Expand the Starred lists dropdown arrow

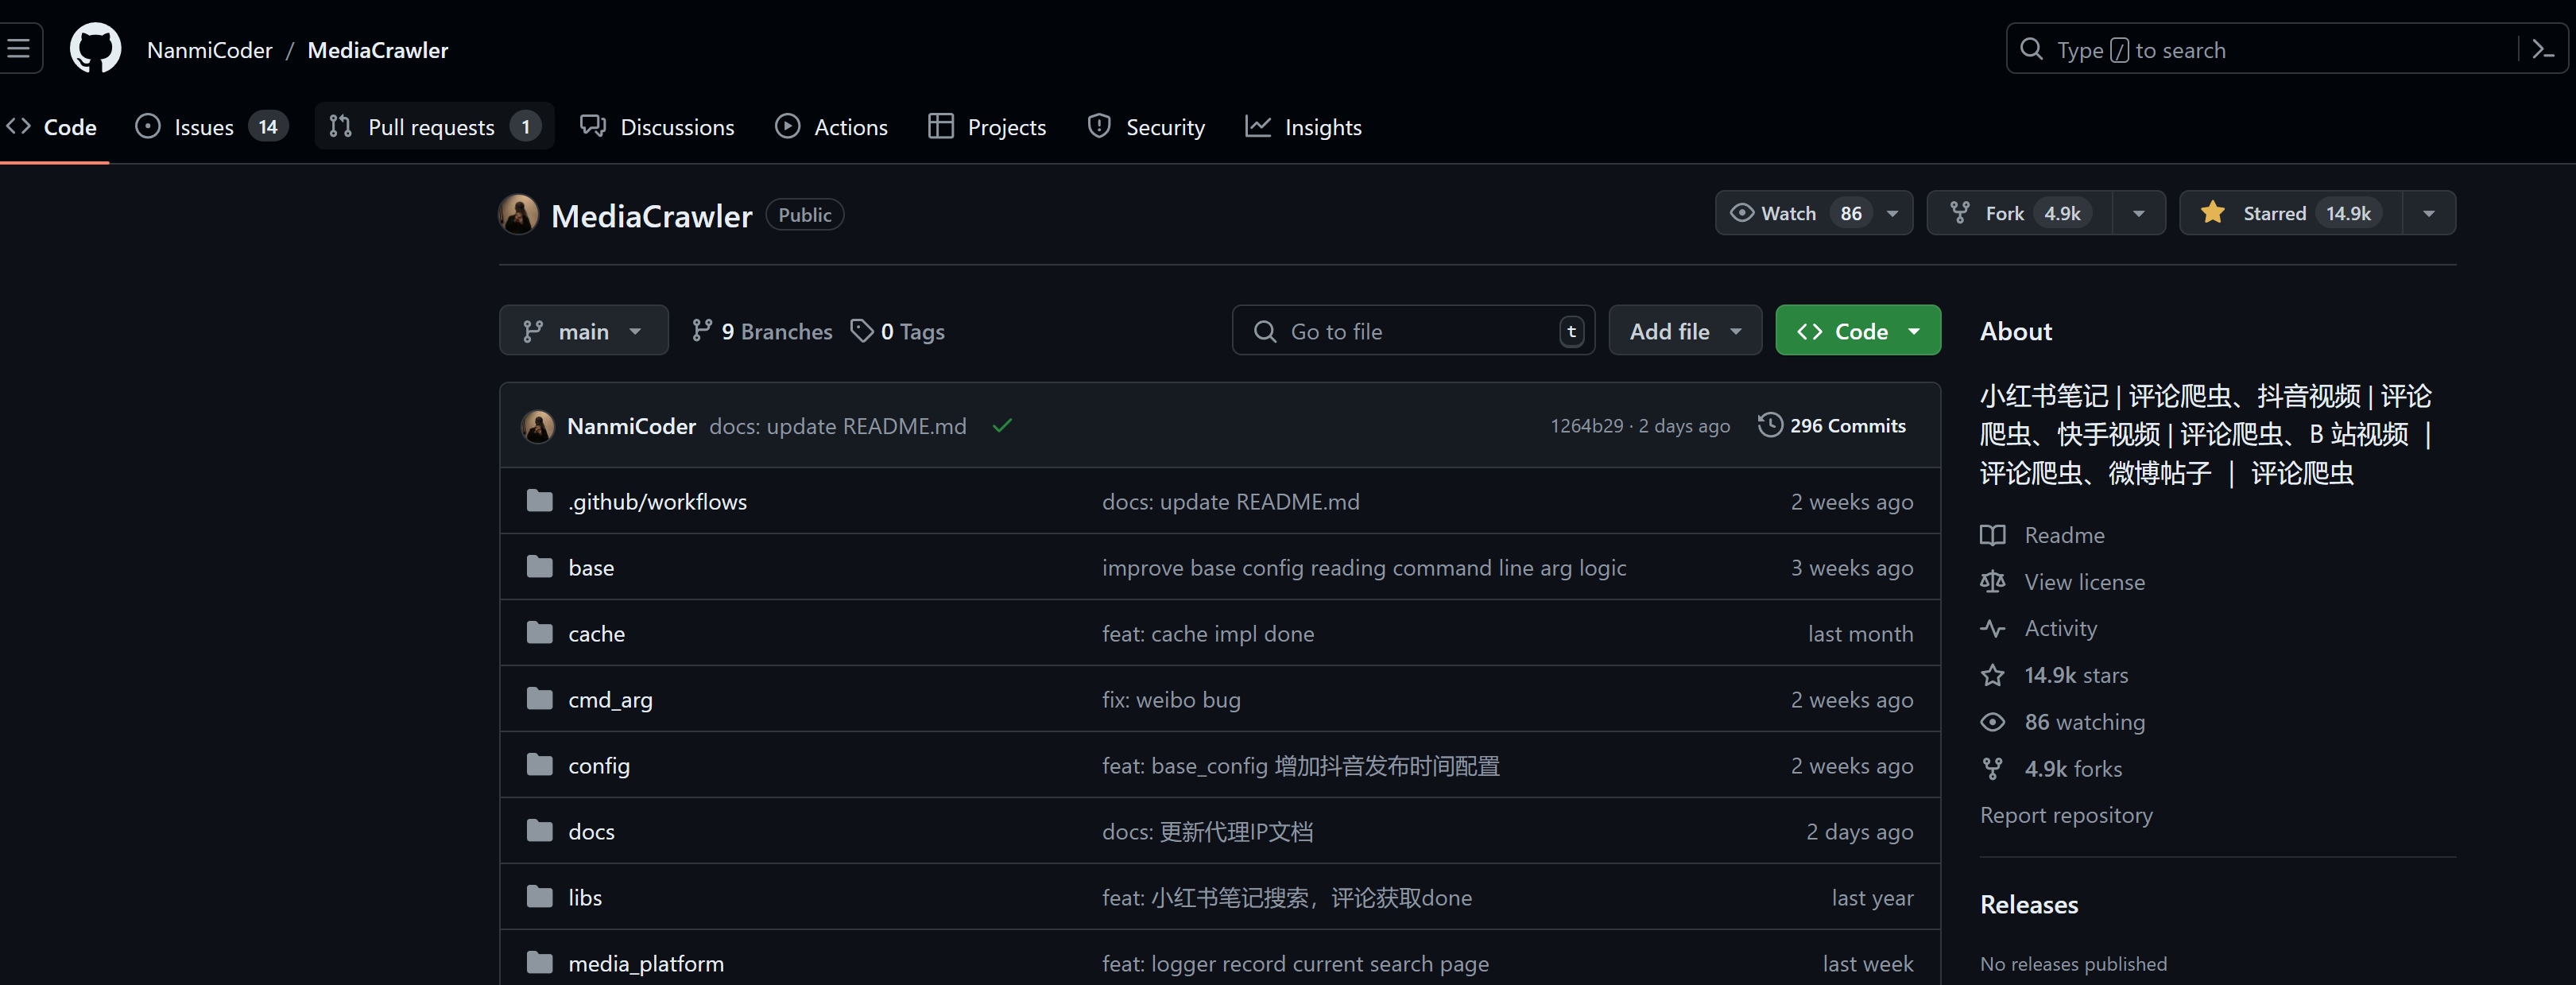pos(2428,213)
